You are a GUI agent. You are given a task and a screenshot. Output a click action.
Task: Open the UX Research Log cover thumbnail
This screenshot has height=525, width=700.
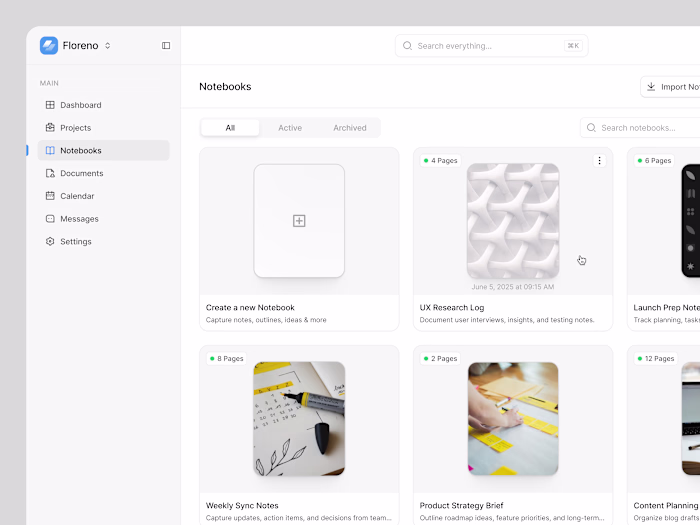click(513, 221)
